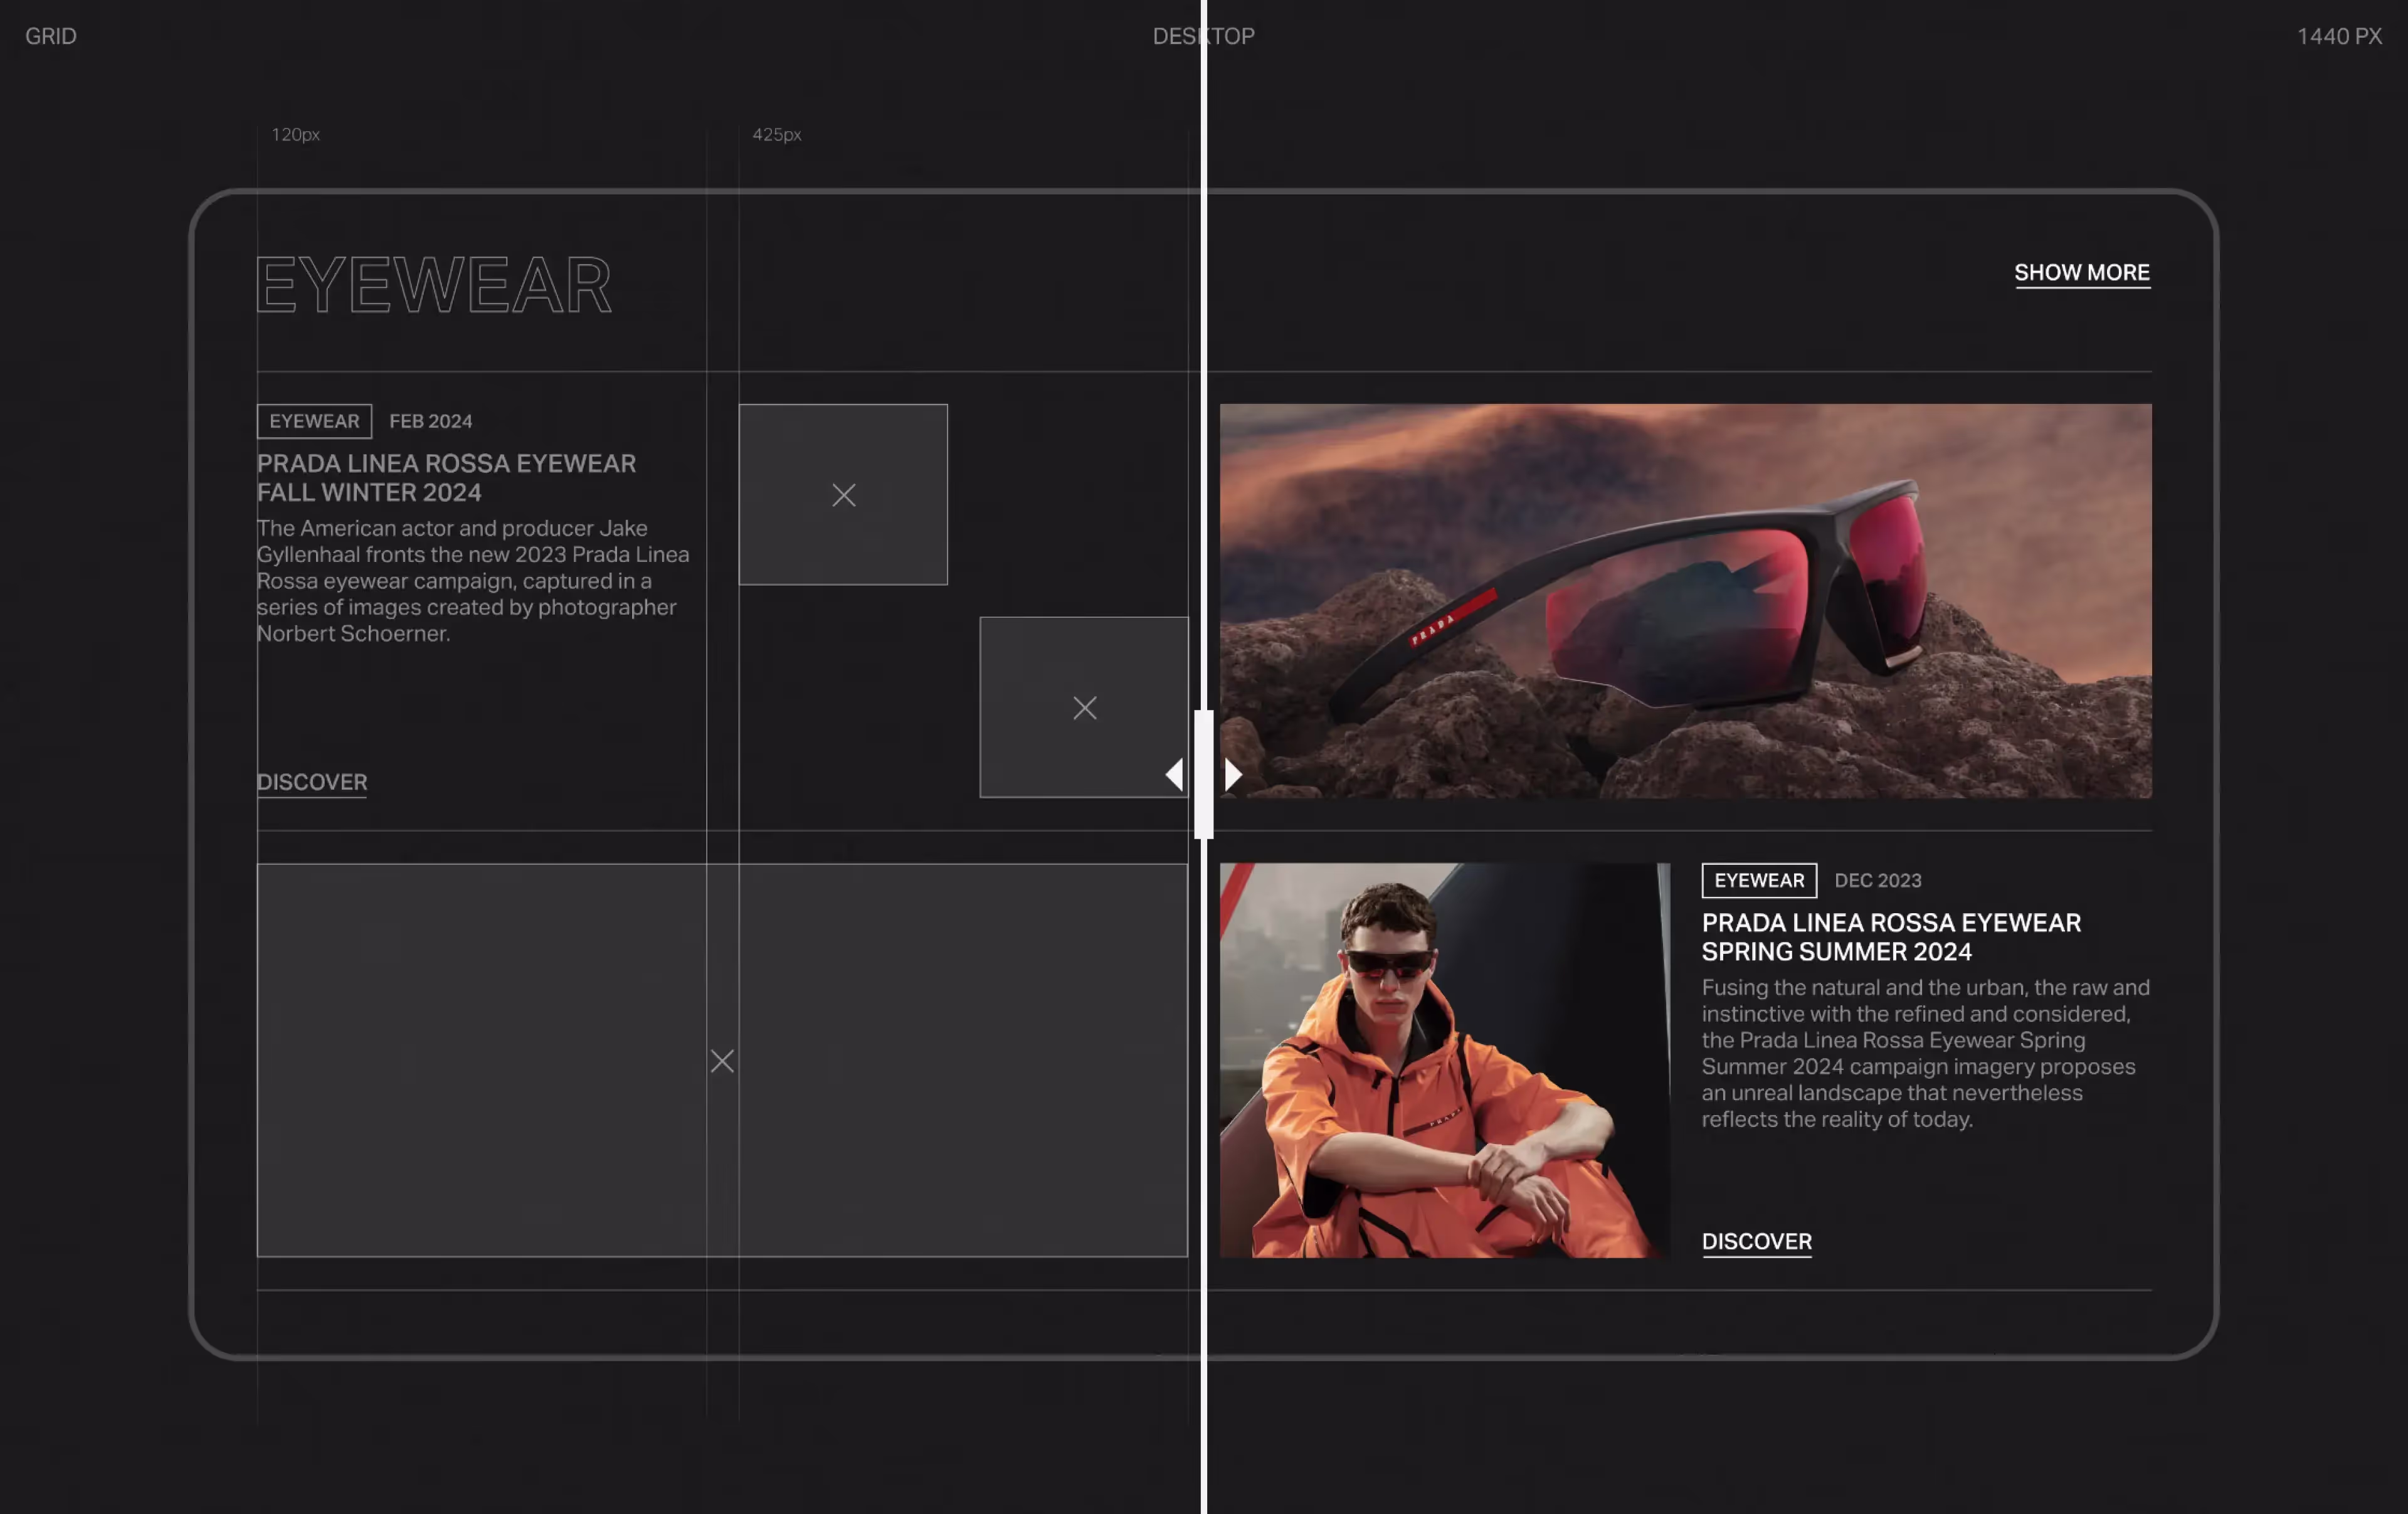Viewport: 2408px width, 1514px height.
Task: Click headline 'PRADA LINEA ROSSA EYEWEAR SPRING SUMMER 2024'
Action: click(x=1891, y=937)
